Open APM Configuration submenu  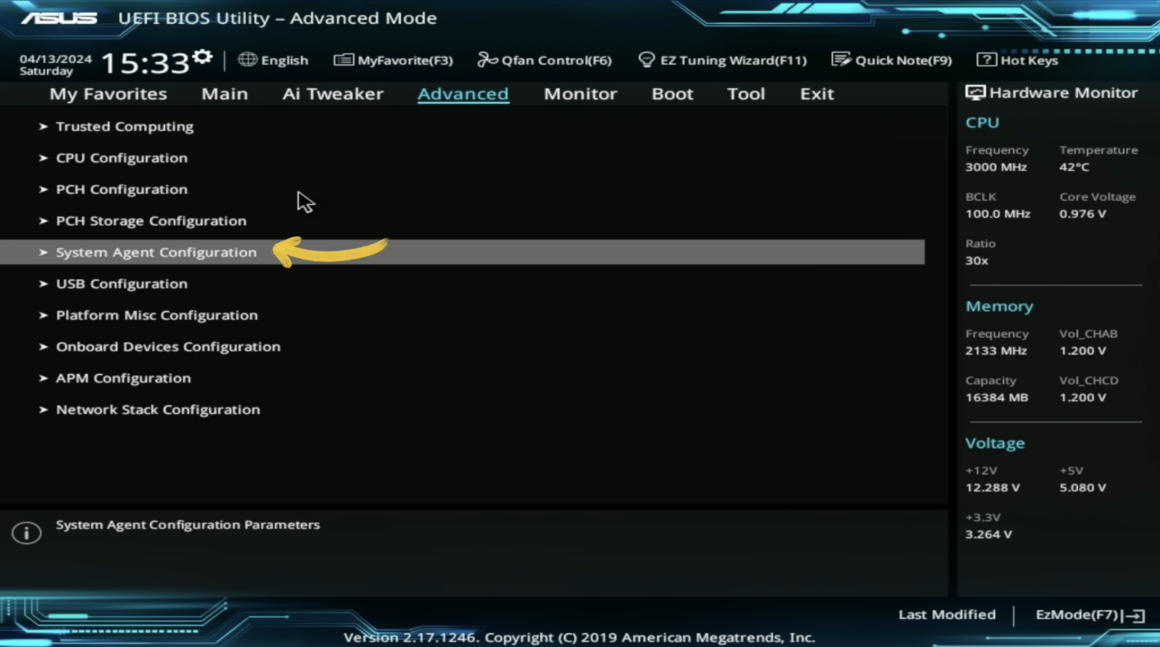pyautogui.click(x=124, y=378)
